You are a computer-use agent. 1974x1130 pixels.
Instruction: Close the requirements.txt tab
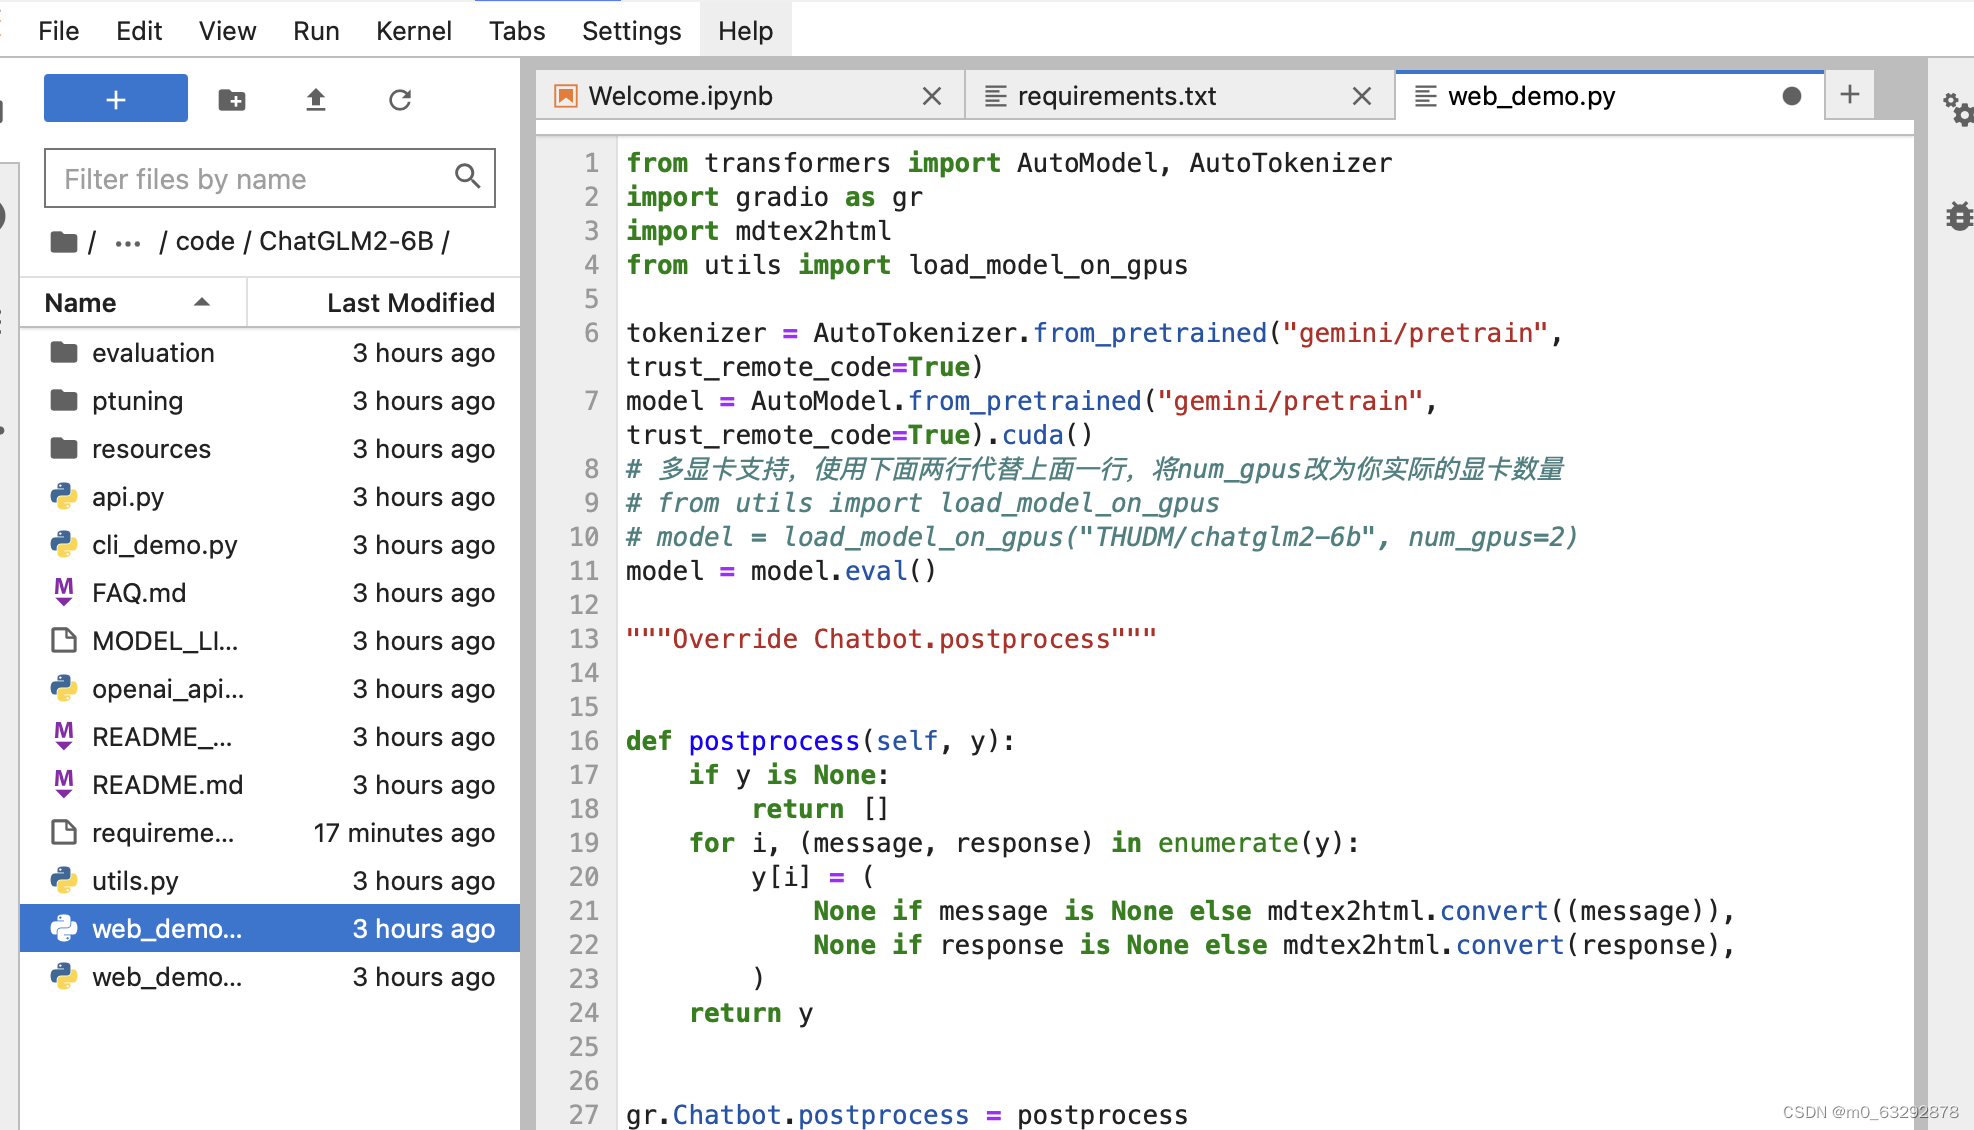point(1361,96)
